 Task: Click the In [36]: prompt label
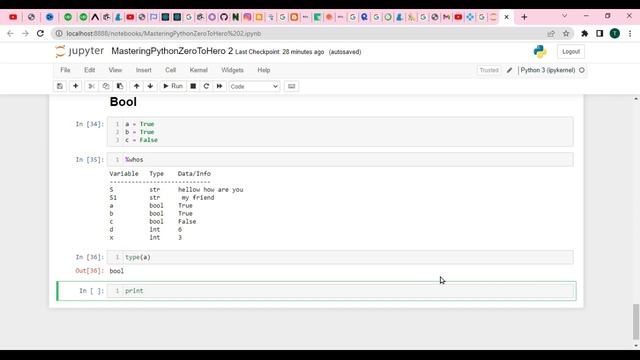(x=90, y=257)
